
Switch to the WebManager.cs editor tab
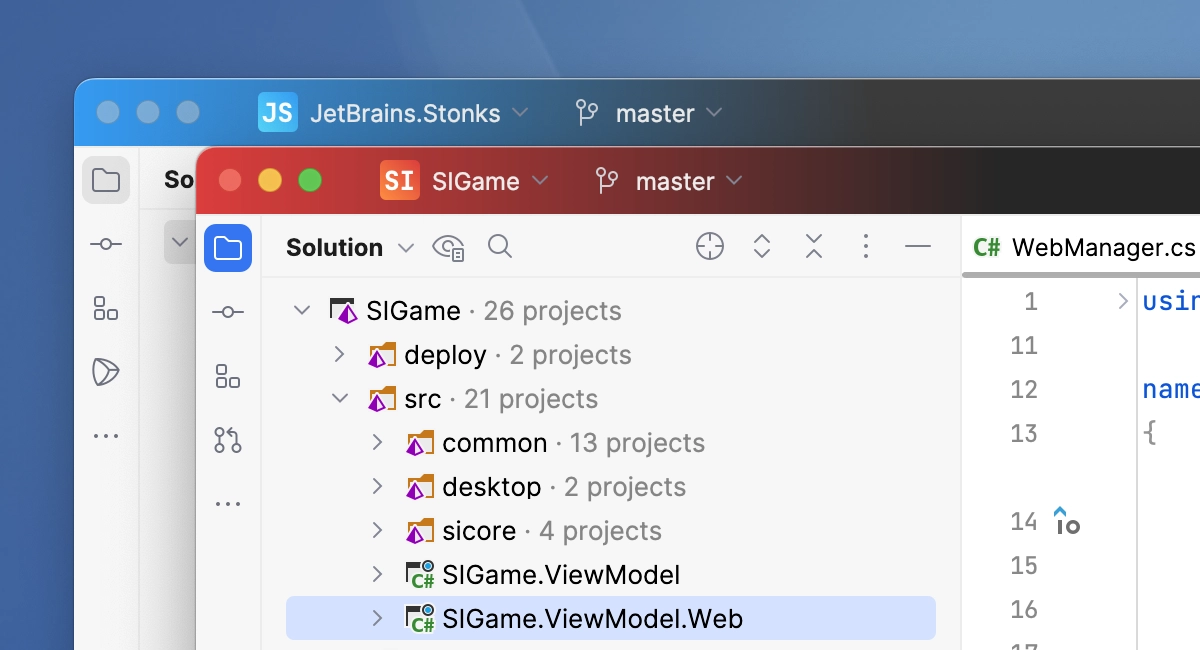[1085, 247]
